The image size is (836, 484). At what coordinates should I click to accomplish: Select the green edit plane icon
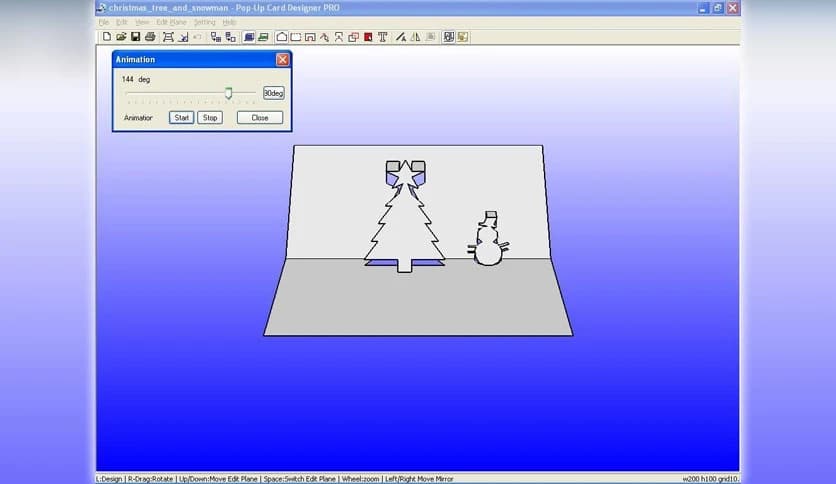coord(263,37)
